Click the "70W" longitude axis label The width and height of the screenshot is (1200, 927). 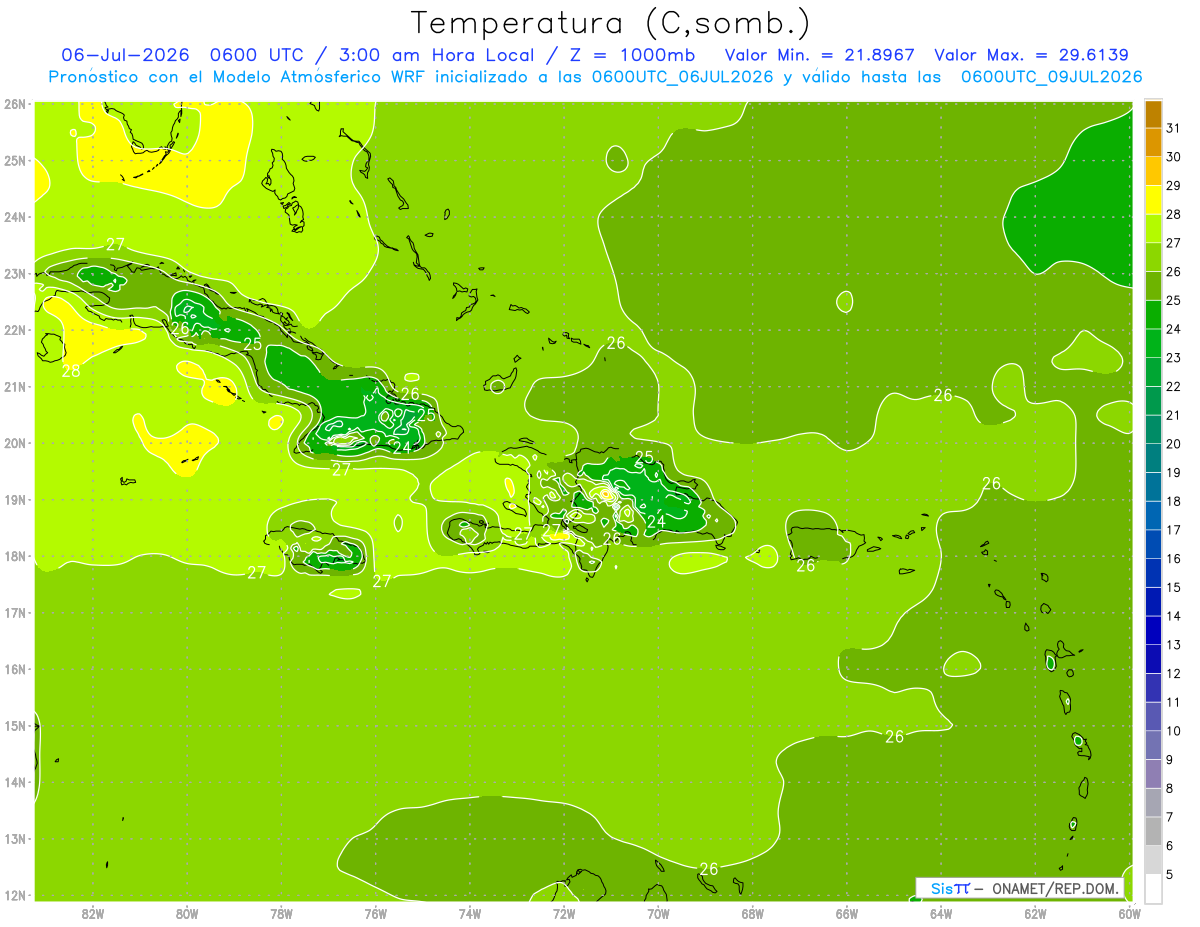(658, 912)
